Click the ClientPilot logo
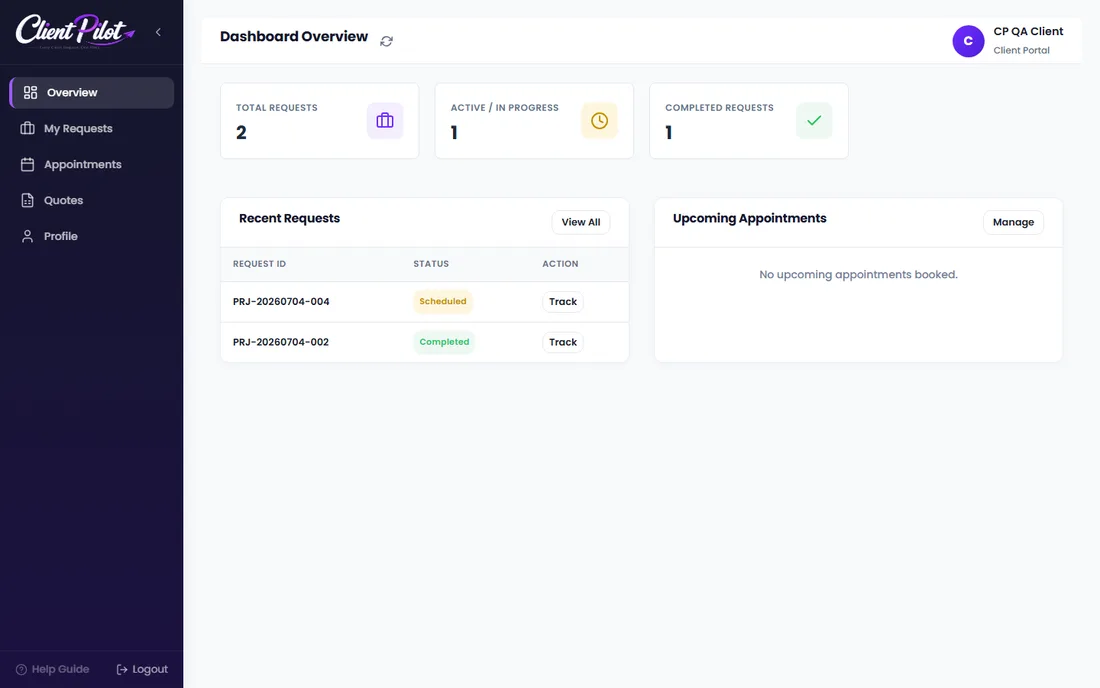Image resolution: width=1100 pixels, height=688 pixels. [x=74, y=32]
